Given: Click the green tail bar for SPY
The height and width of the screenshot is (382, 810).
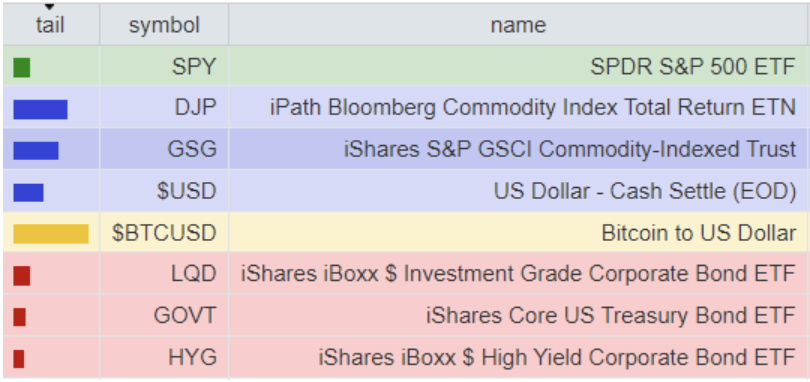Looking at the screenshot, I should (x=22, y=68).
